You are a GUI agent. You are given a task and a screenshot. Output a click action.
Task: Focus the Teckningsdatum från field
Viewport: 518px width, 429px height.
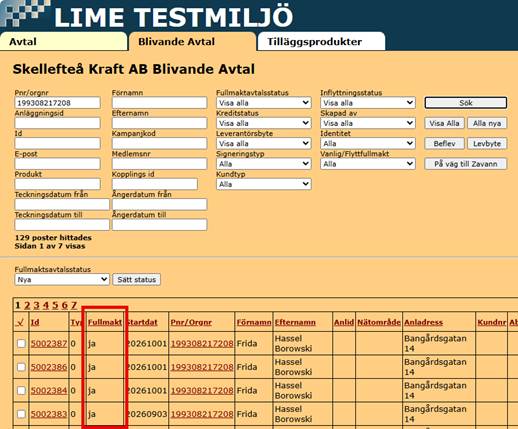click(62, 205)
